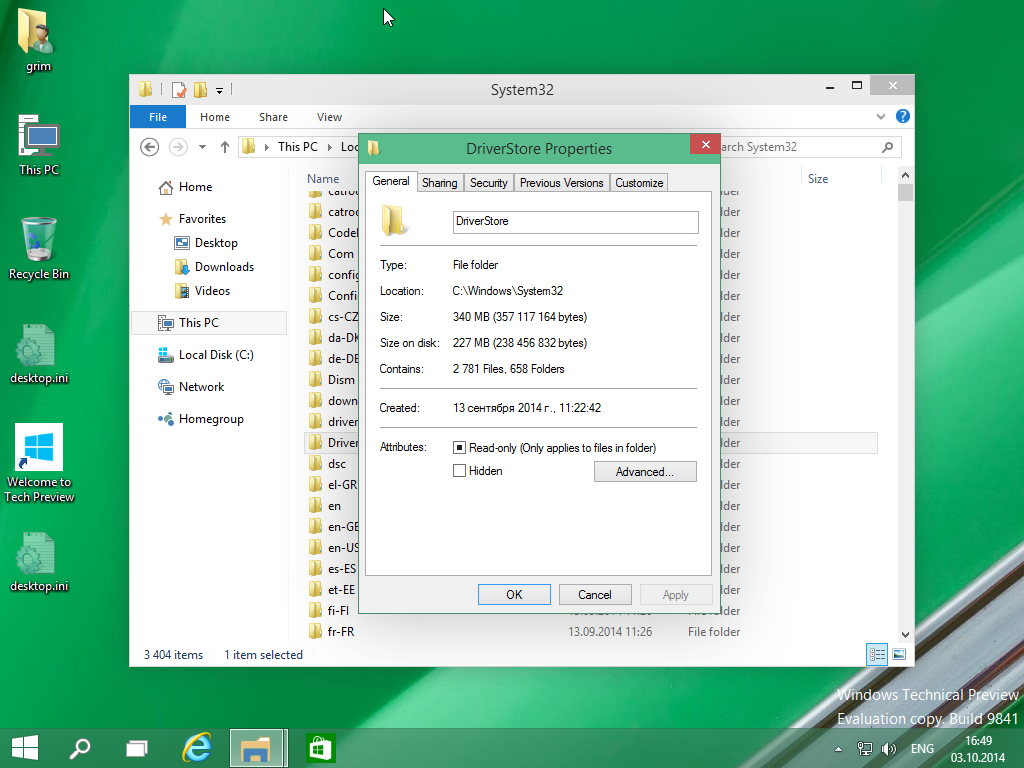Viewport: 1024px width, 768px height.
Task: Switch to the Security tab
Action: pos(488,183)
